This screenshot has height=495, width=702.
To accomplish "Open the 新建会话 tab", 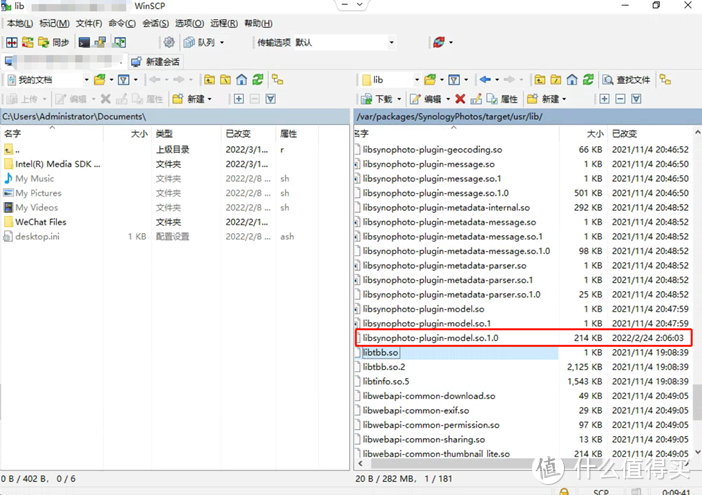I will [155, 62].
